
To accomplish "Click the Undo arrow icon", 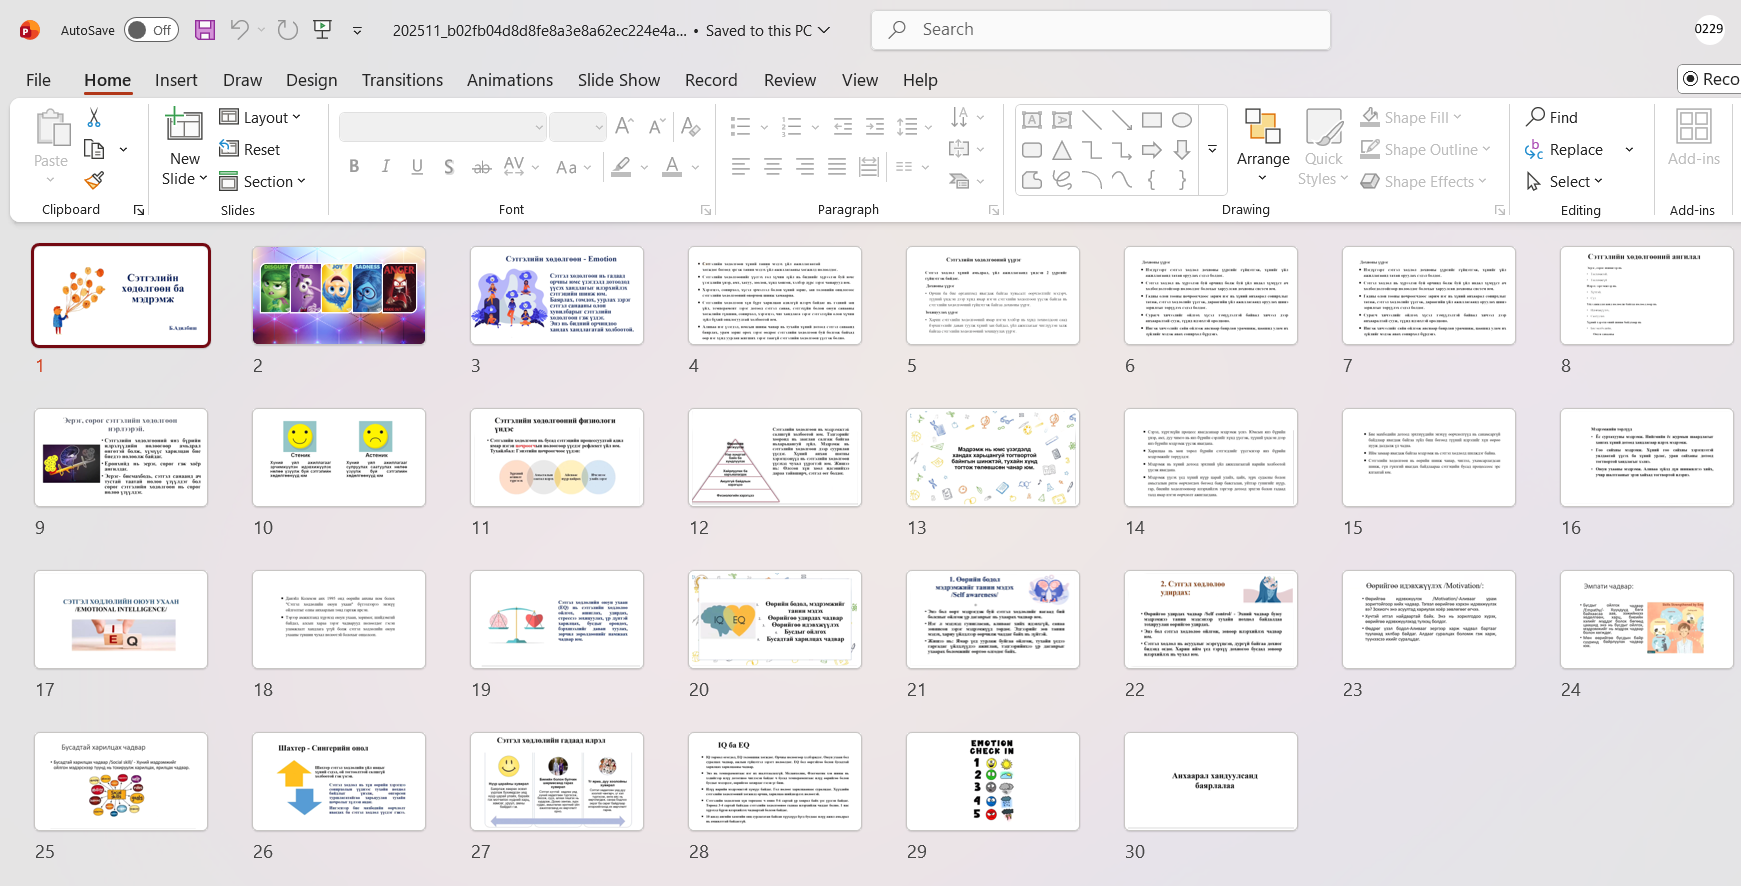I will (239, 30).
